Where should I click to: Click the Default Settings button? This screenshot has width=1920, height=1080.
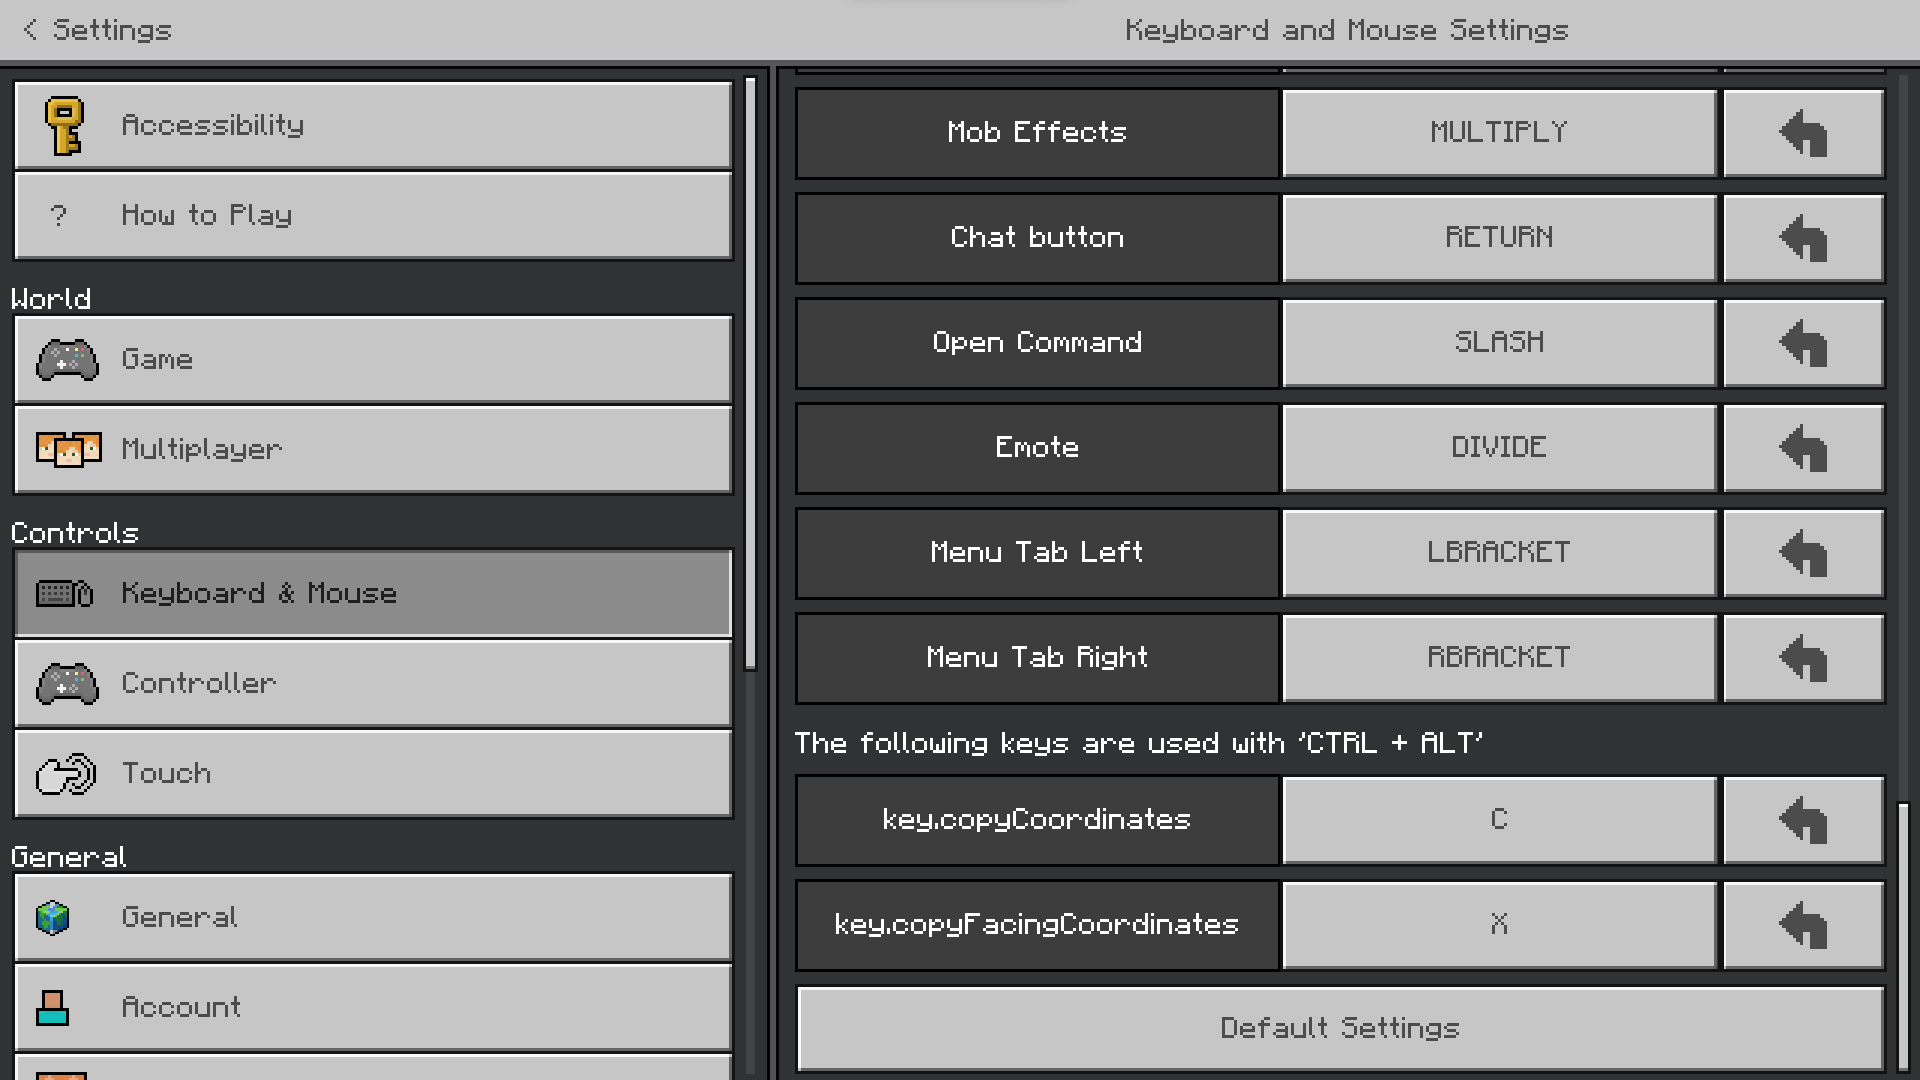(x=1339, y=1028)
